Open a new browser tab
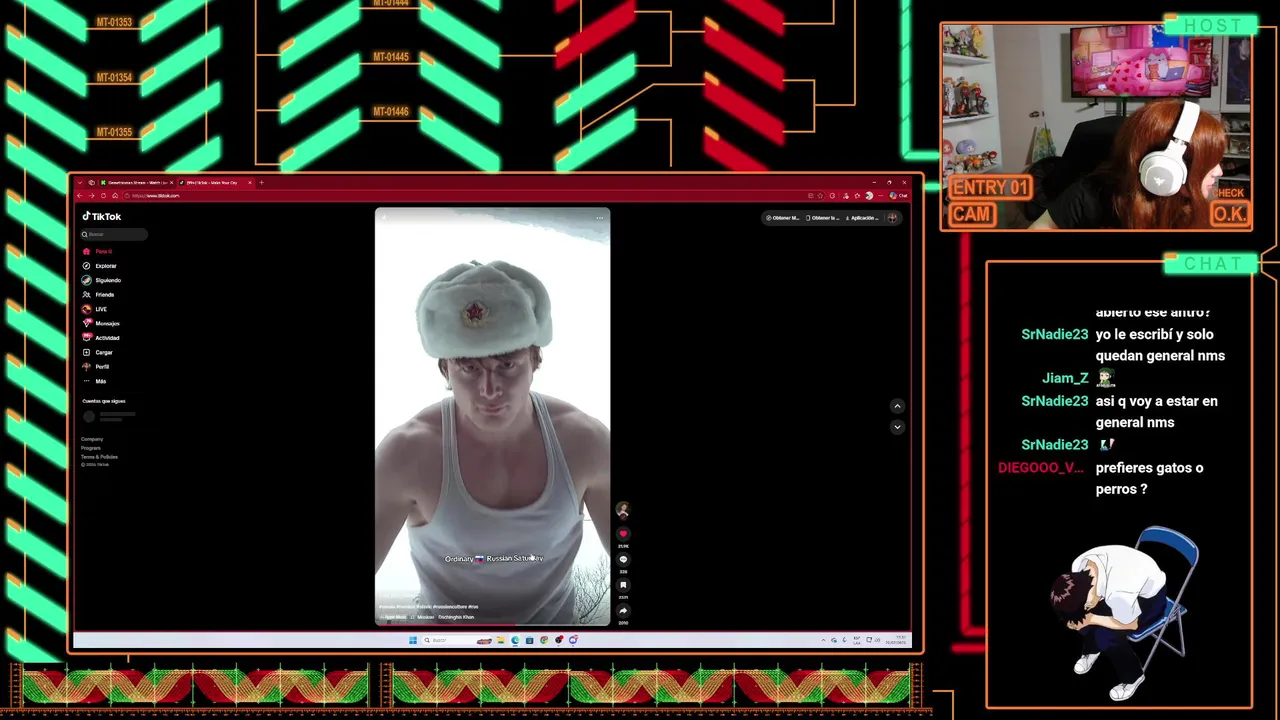Screen dimensions: 1280x720 pyautogui.click(x=262, y=182)
